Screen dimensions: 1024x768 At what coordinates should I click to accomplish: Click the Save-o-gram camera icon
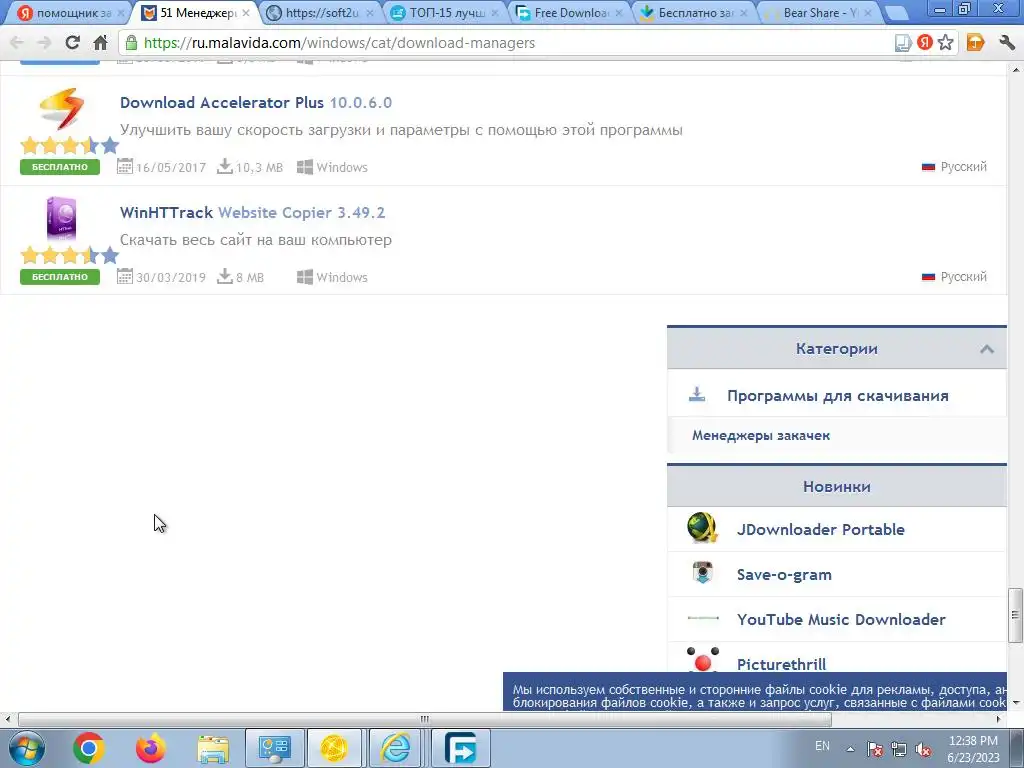click(x=703, y=573)
